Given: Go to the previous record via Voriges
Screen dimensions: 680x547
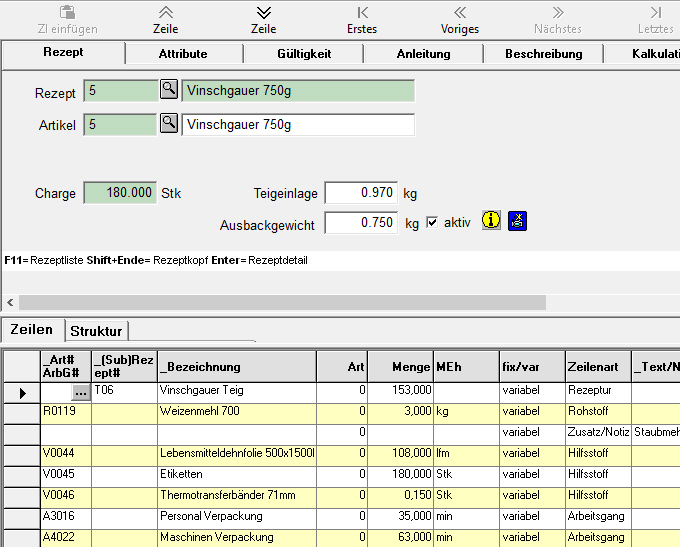Looking at the screenshot, I should [x=460, y=12].
